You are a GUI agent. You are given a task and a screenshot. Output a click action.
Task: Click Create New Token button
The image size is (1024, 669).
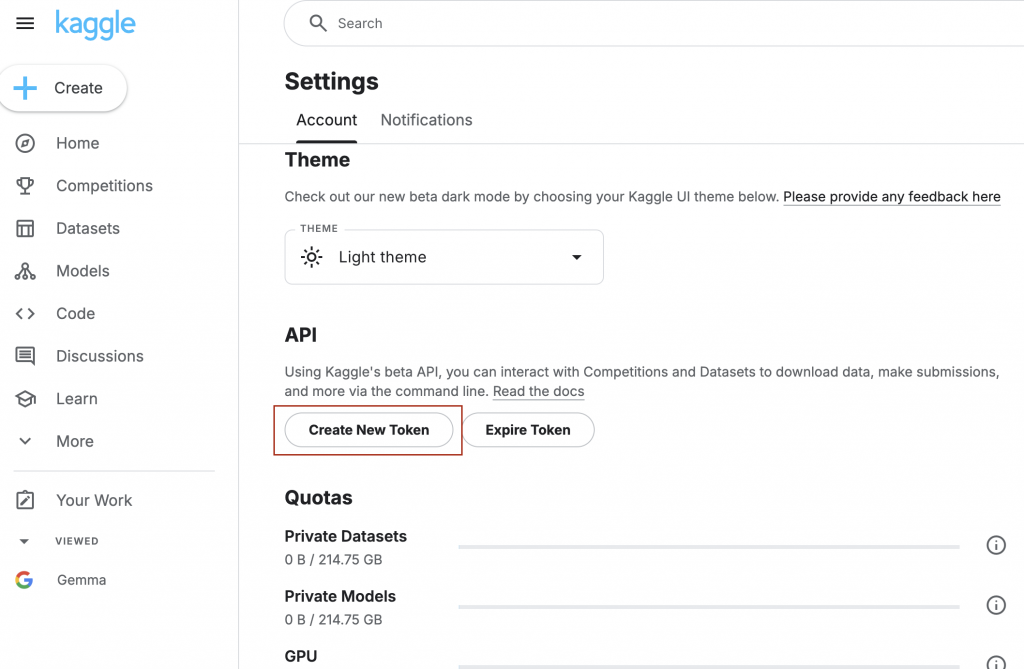[369, 430]
